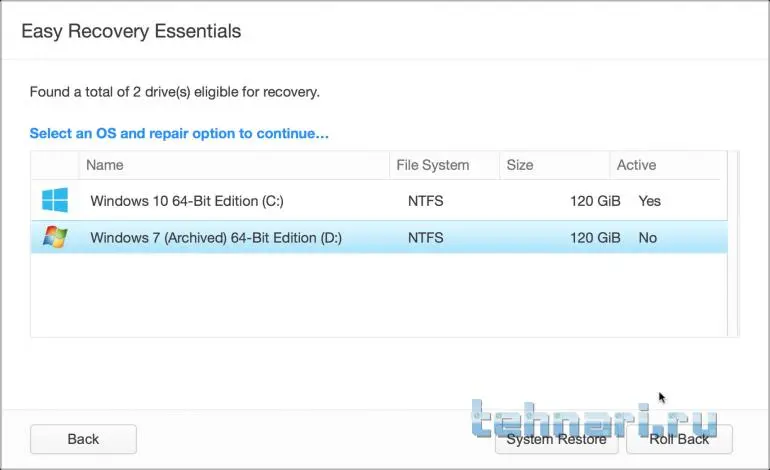Image resolution: width=770 pixels, height=470 pixels.
Task: Click the Roll Back button
Action: pos(679,439)
